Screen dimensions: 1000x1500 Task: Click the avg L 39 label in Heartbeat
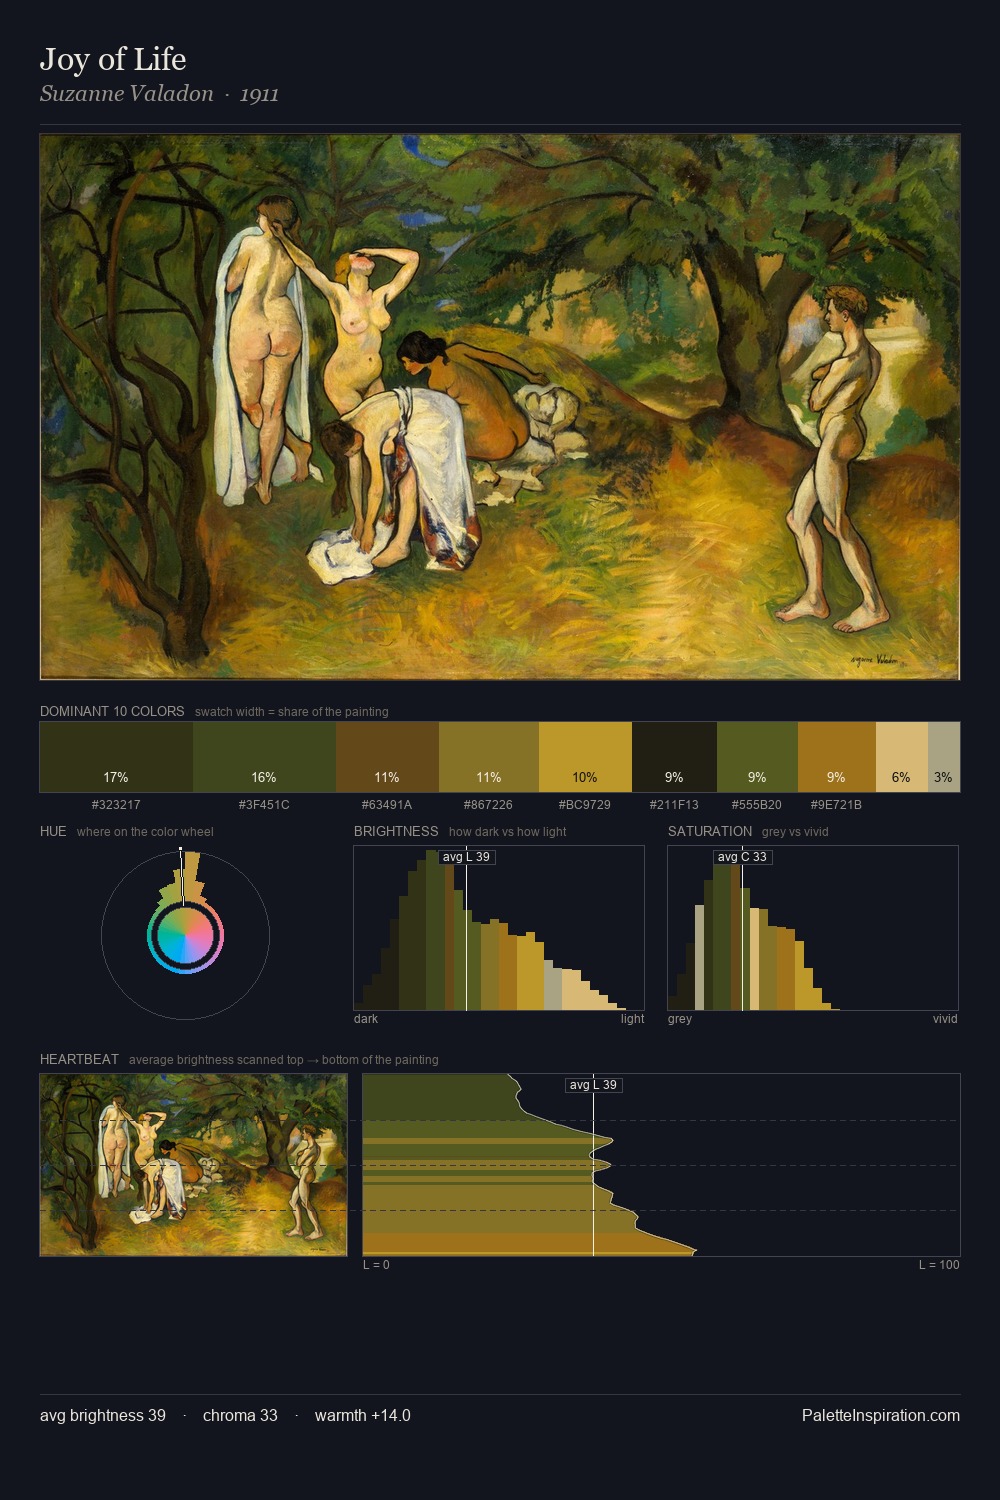click(x=594, y=1085)
